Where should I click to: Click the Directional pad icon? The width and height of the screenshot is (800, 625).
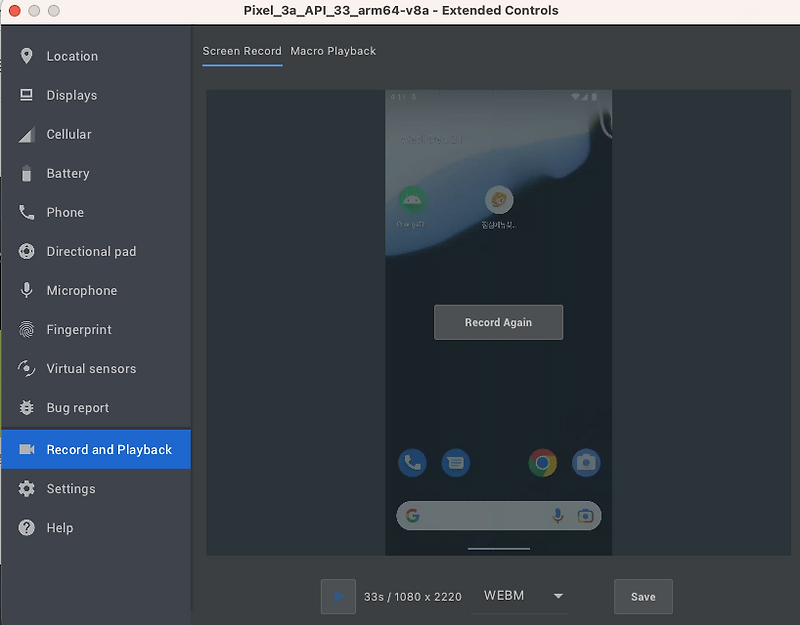(x=26, y=251)
